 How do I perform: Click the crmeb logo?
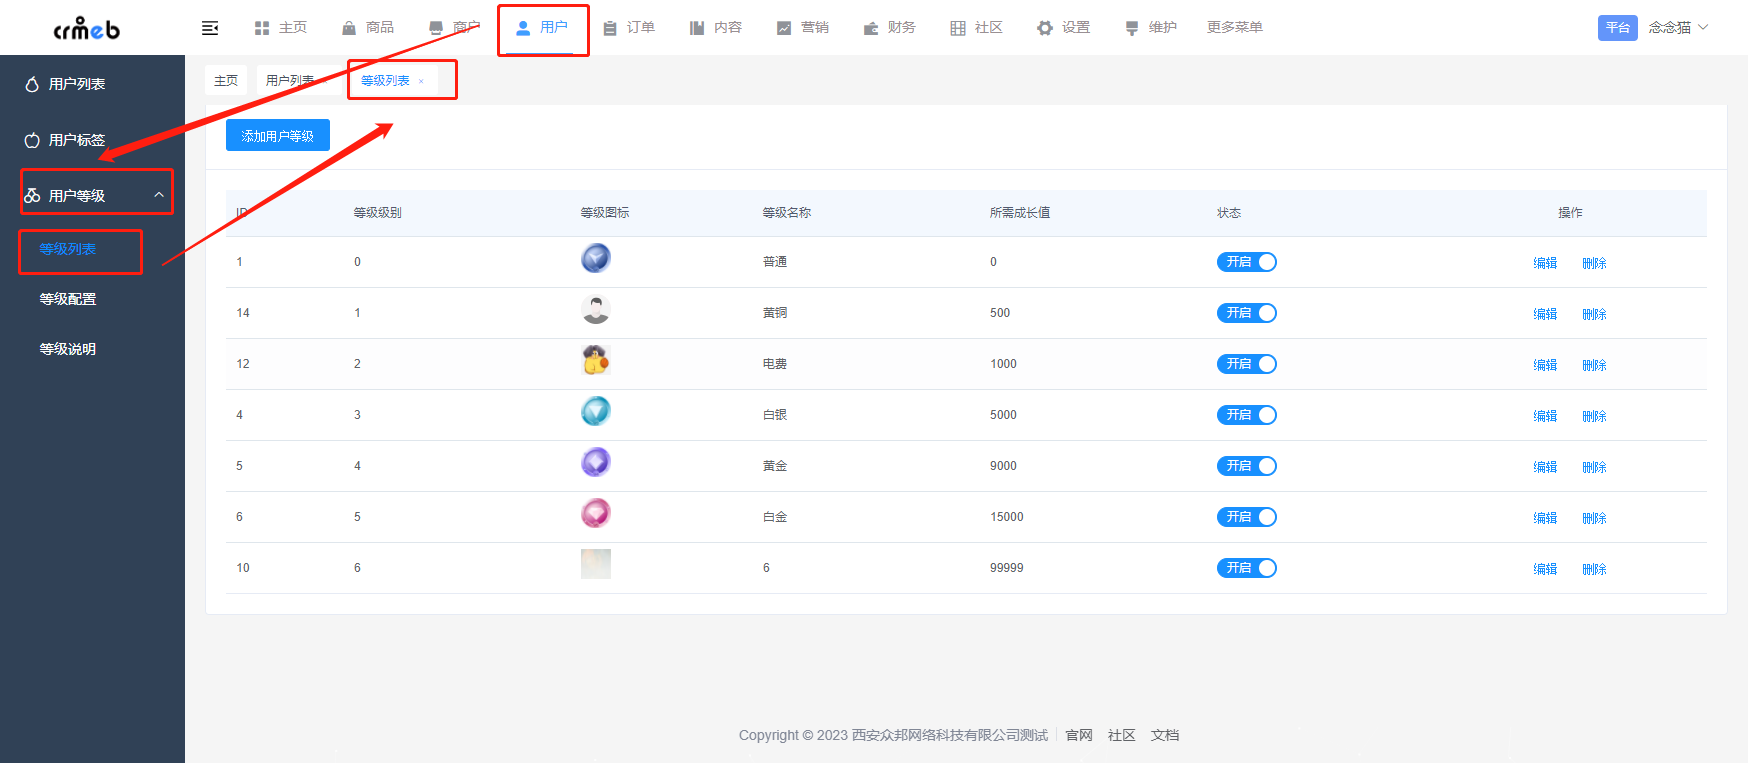[86, 29]
